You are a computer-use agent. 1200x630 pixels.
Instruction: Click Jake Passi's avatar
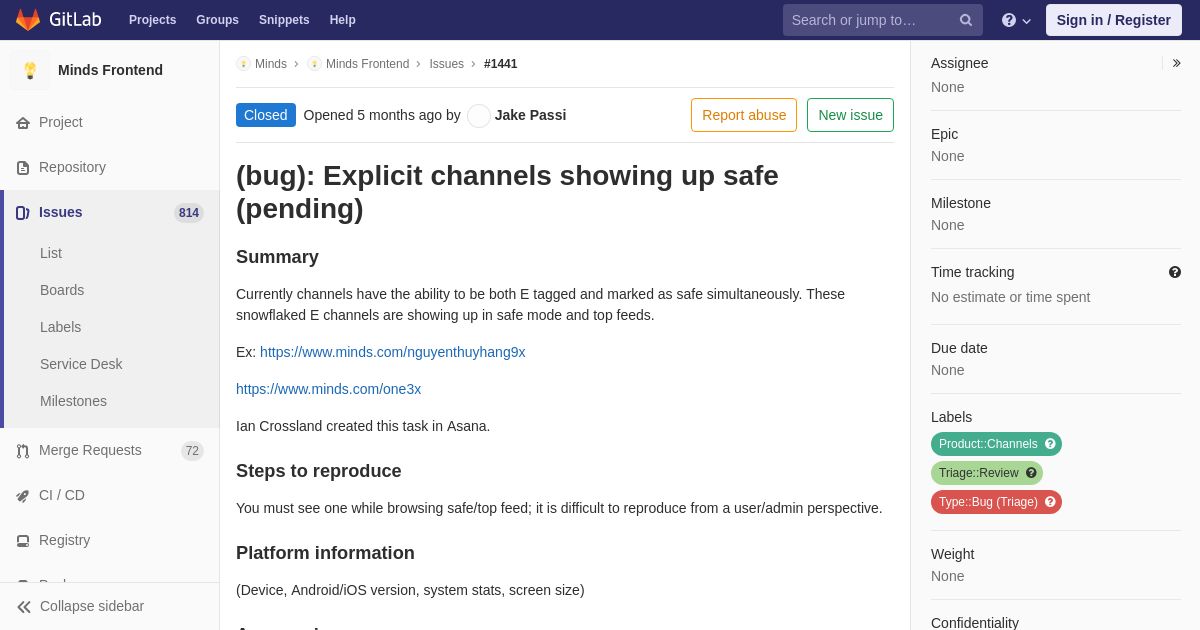pos(479,116)
